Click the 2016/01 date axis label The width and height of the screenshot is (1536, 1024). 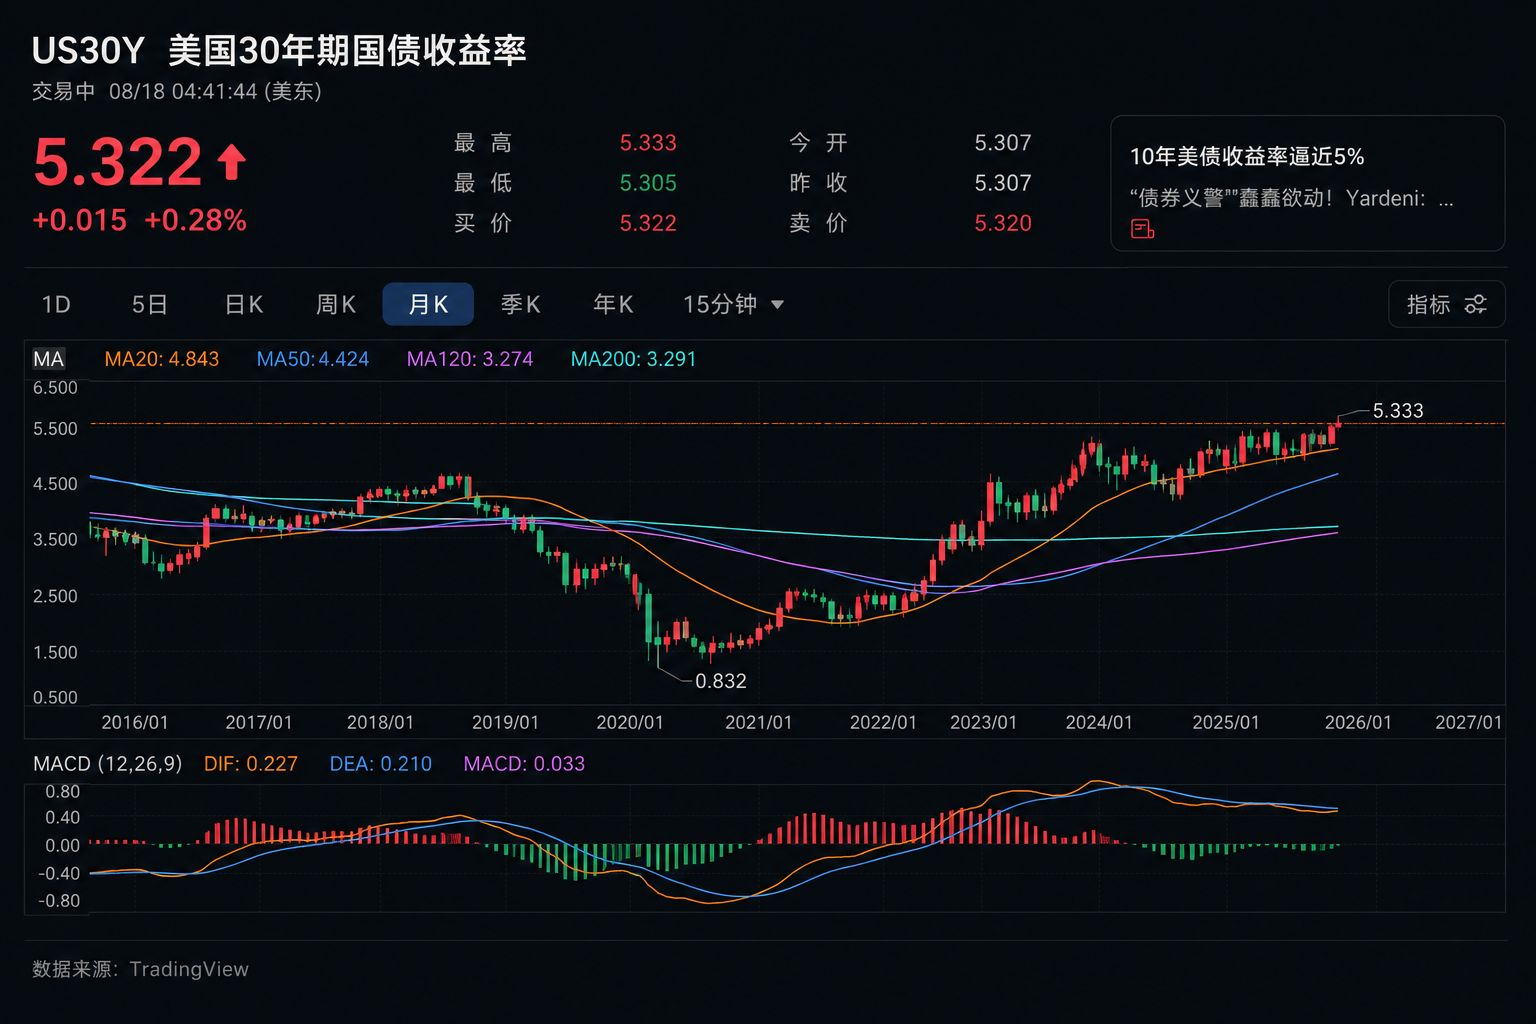pyautogui.click(x=135, y=722)
